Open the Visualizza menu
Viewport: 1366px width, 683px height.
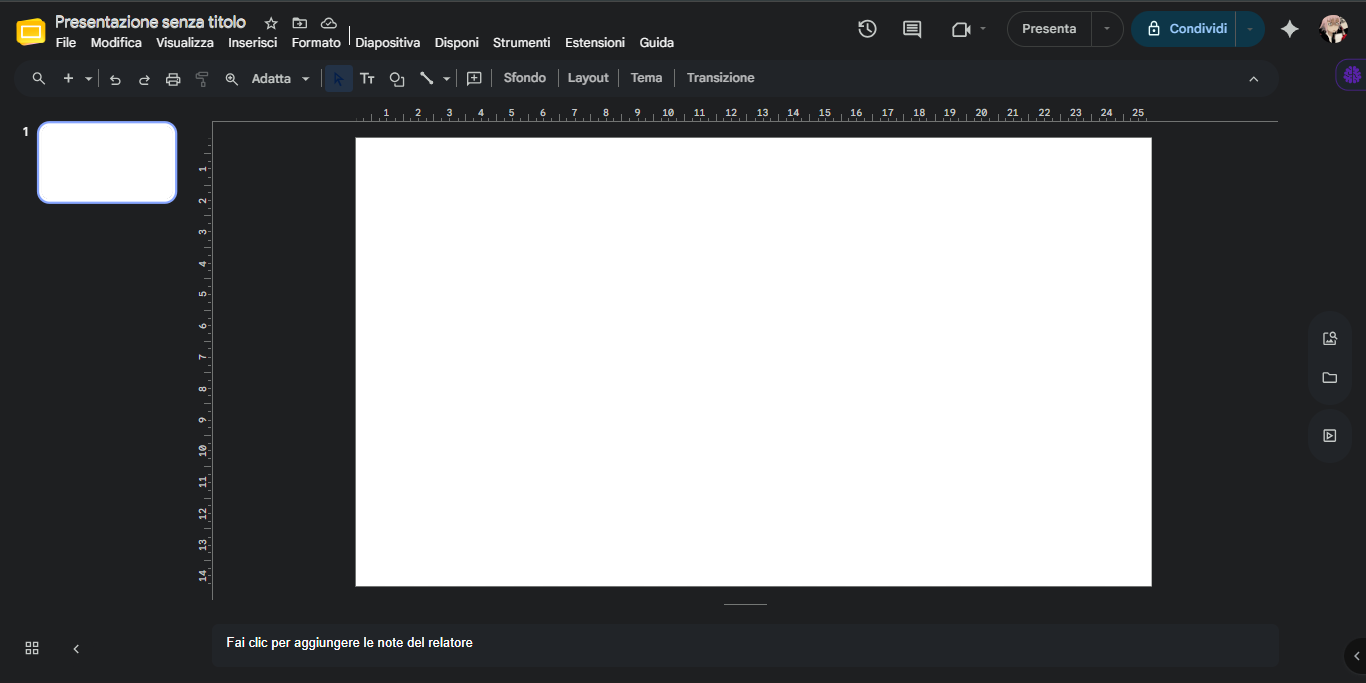[x=185, y=43]
